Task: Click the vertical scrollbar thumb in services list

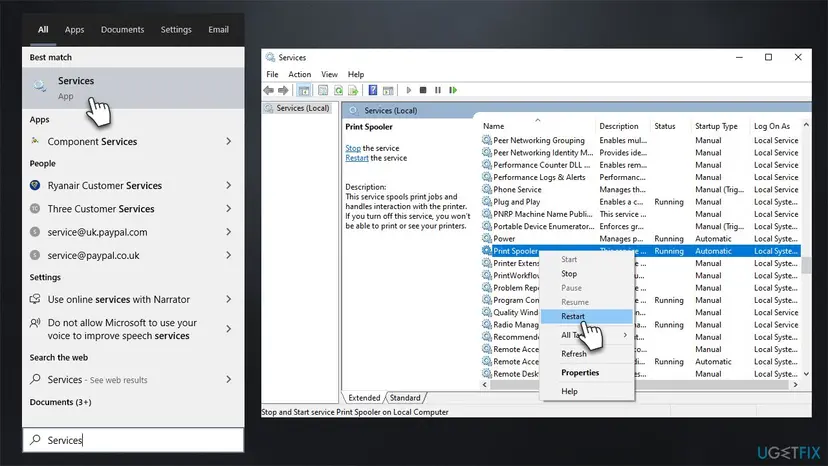Action: point(806,265)
